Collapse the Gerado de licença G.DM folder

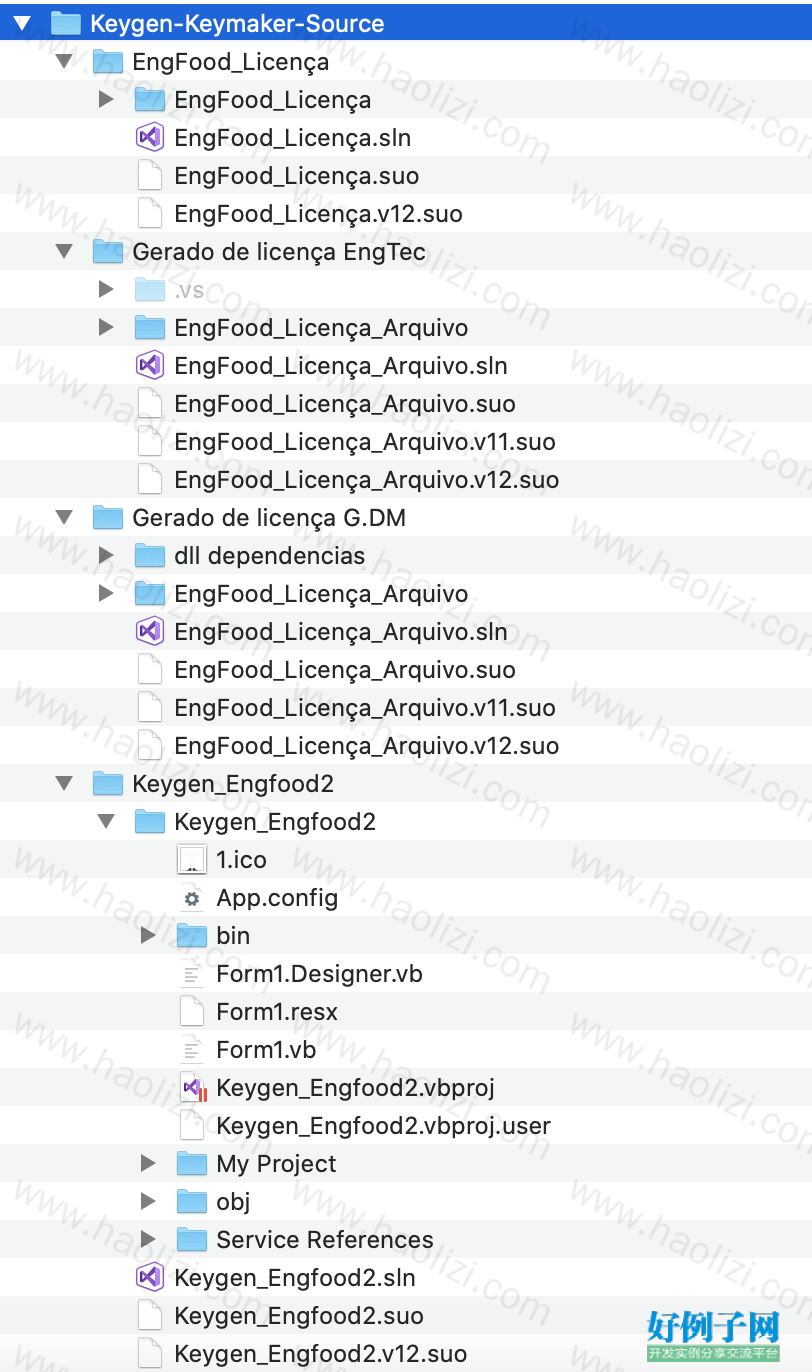tap(65, 518)
